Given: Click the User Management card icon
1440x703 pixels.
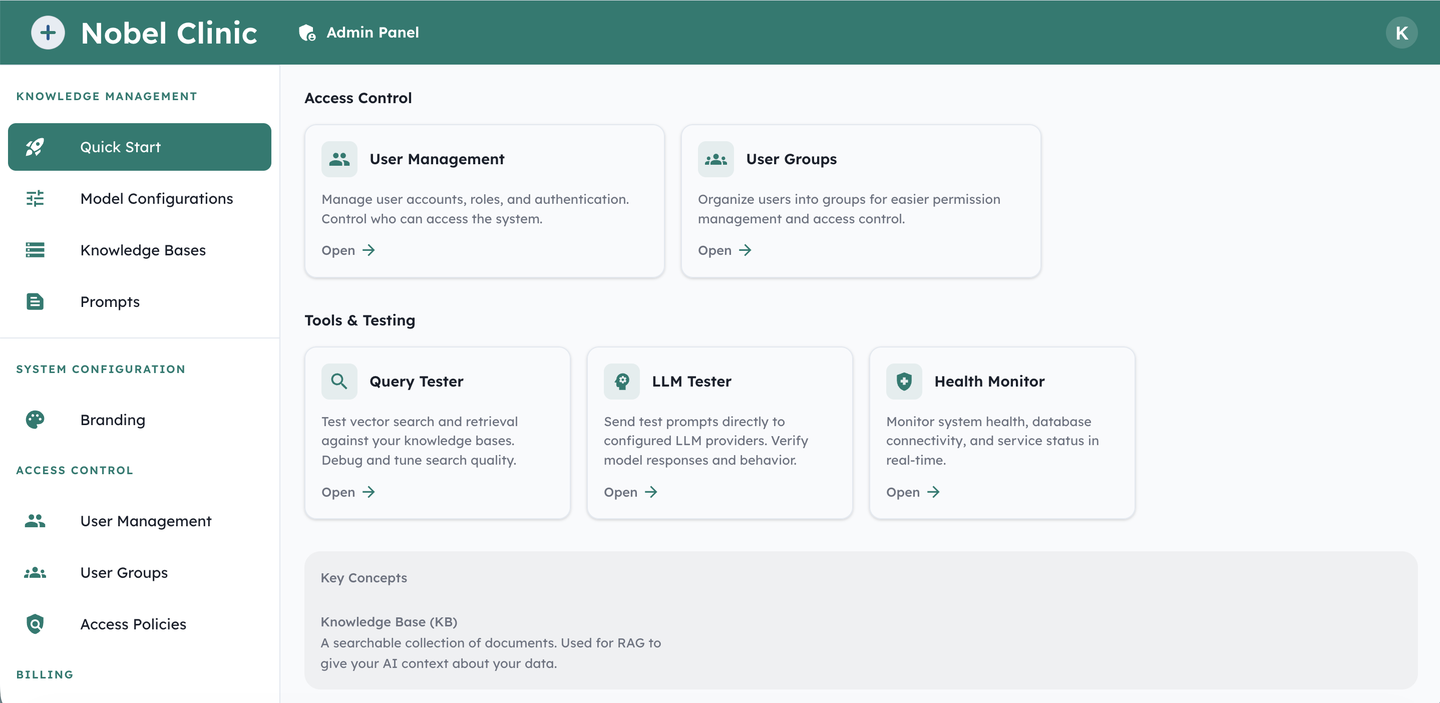Looking at the screenshot, I should pyautogui.click(x=340, y=159).
